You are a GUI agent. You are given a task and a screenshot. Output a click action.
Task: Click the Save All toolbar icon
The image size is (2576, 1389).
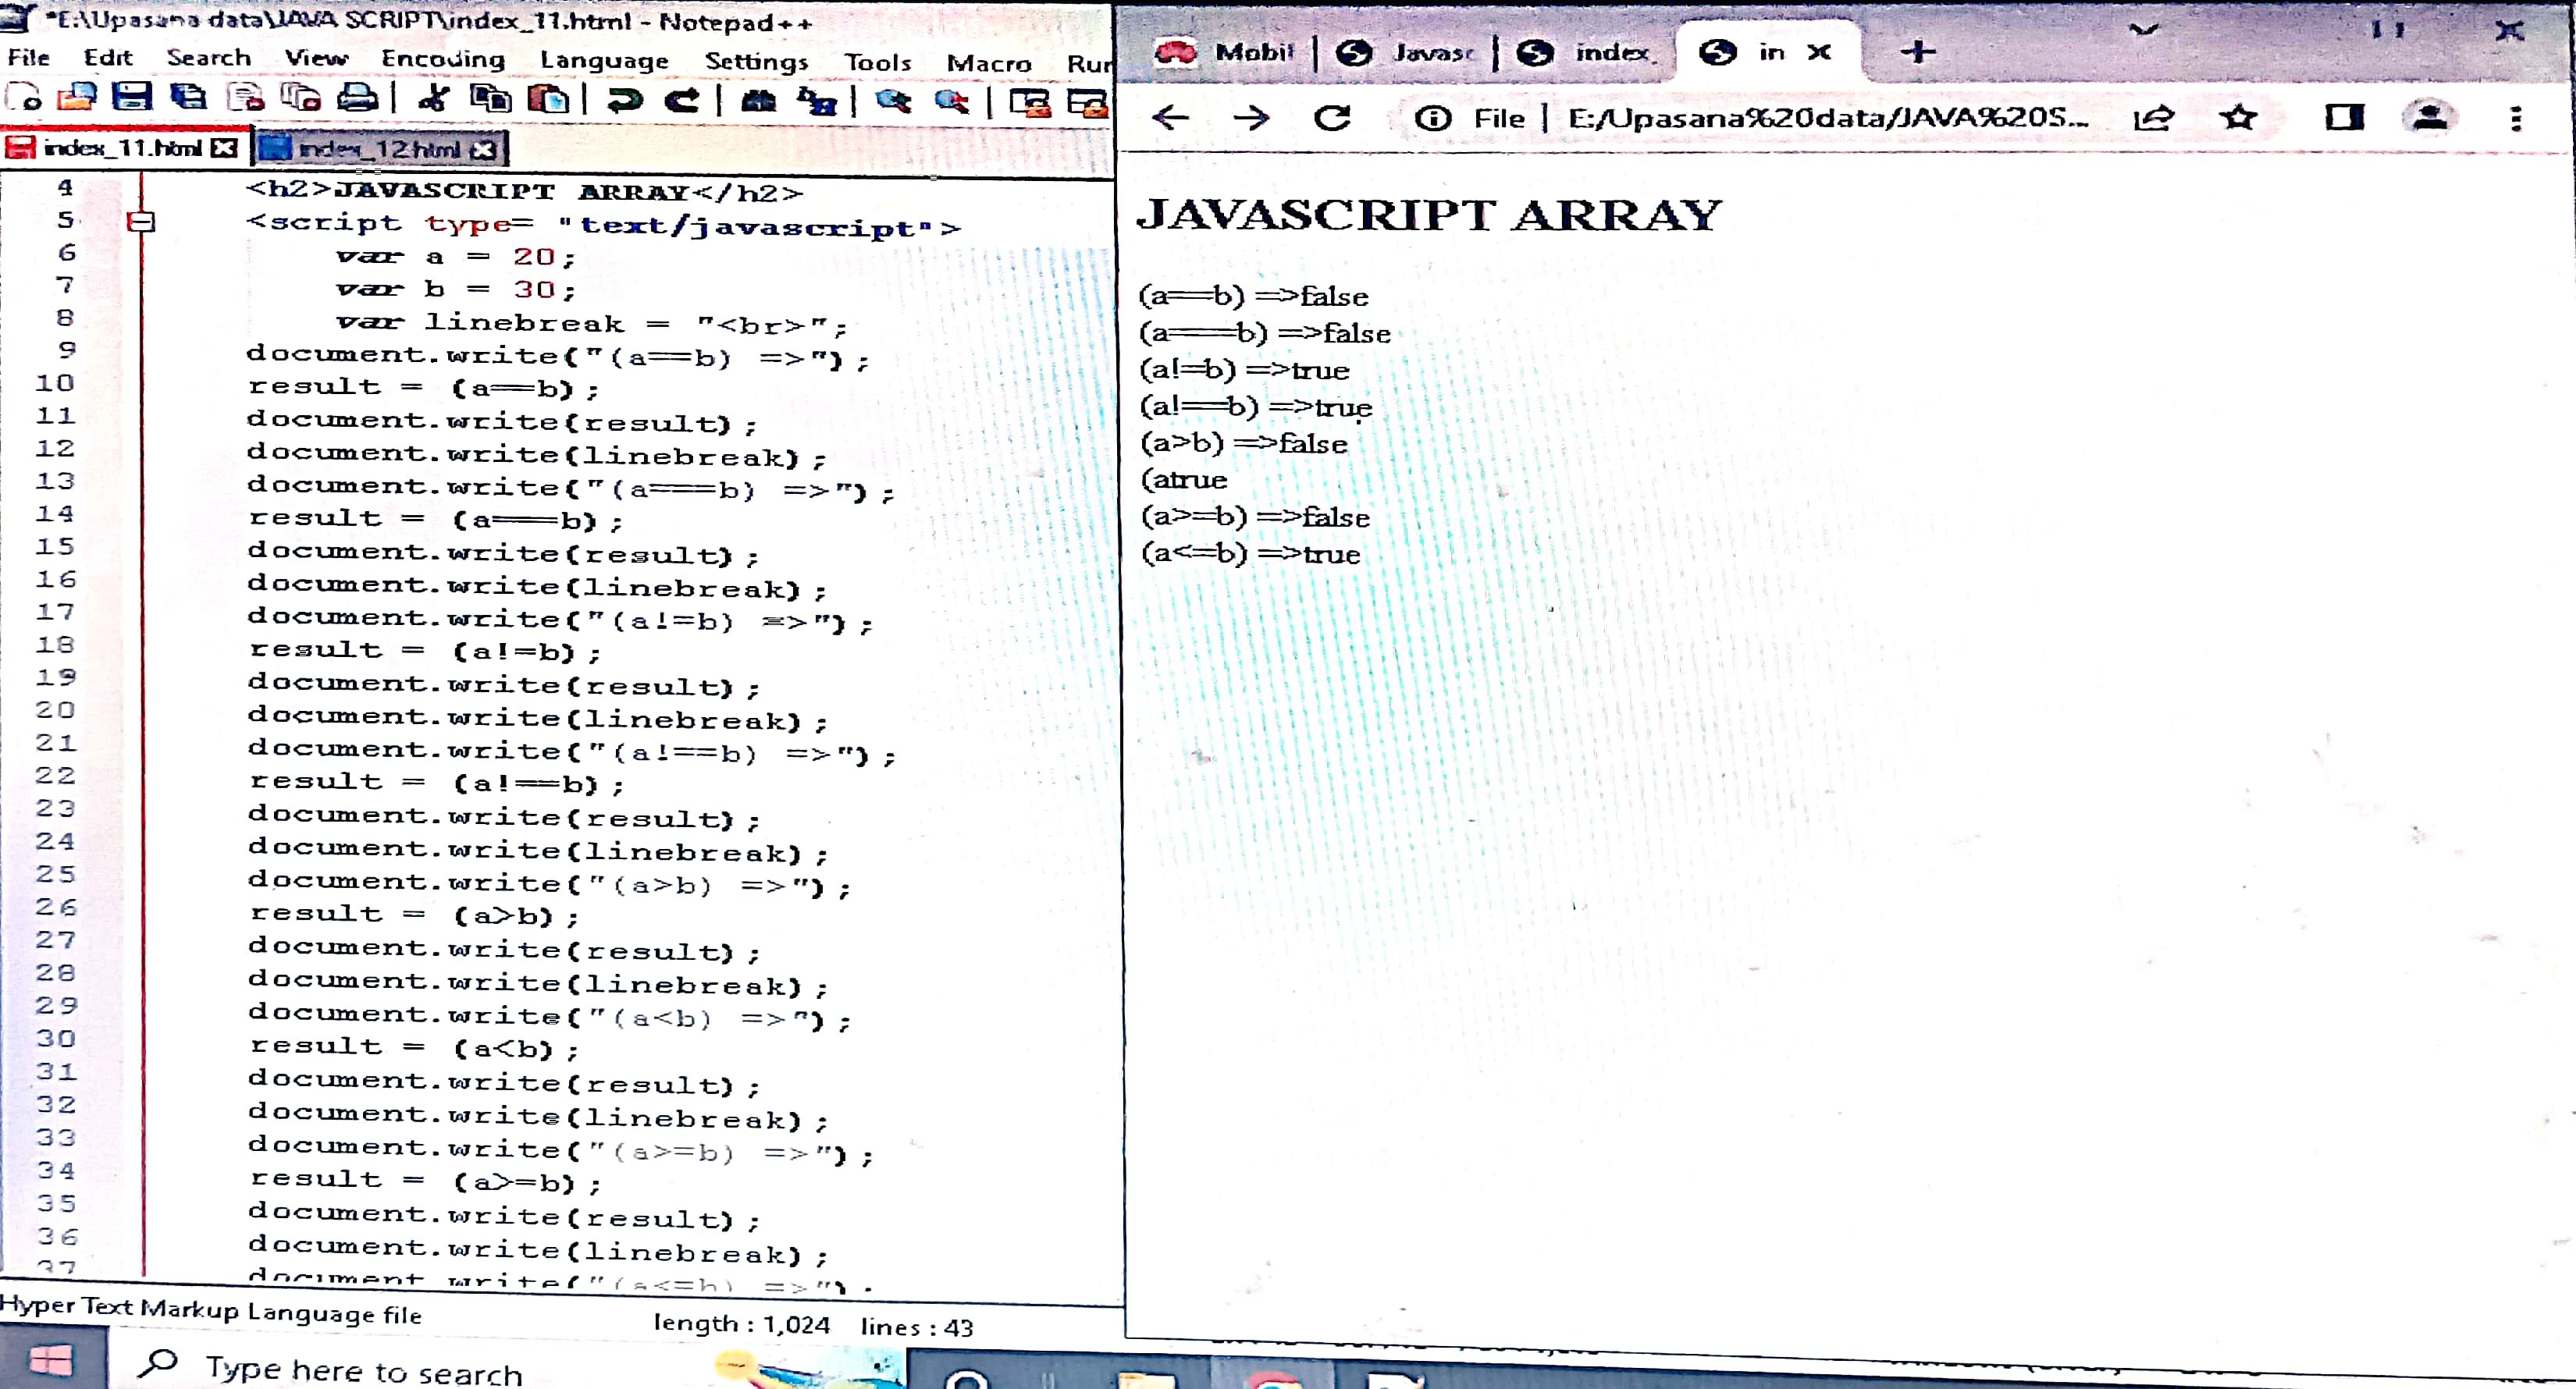(x=188, y=98)
